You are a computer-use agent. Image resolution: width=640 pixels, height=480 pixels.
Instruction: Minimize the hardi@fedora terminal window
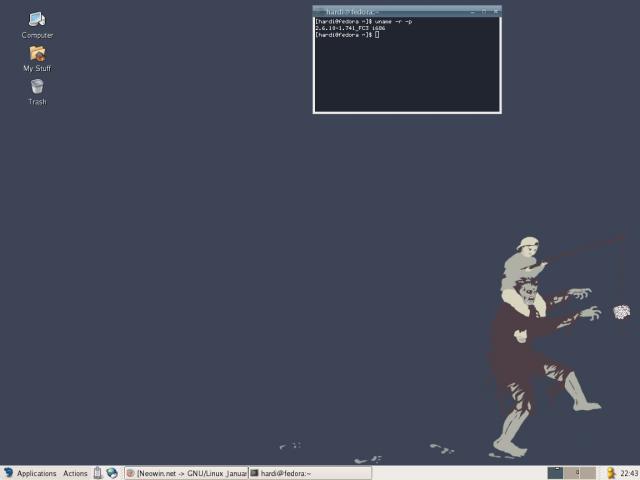[472, 12]
